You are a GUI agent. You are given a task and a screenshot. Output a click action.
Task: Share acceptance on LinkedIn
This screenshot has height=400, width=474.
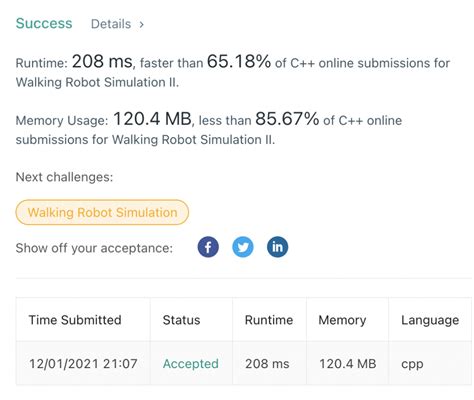click(277, 247)
